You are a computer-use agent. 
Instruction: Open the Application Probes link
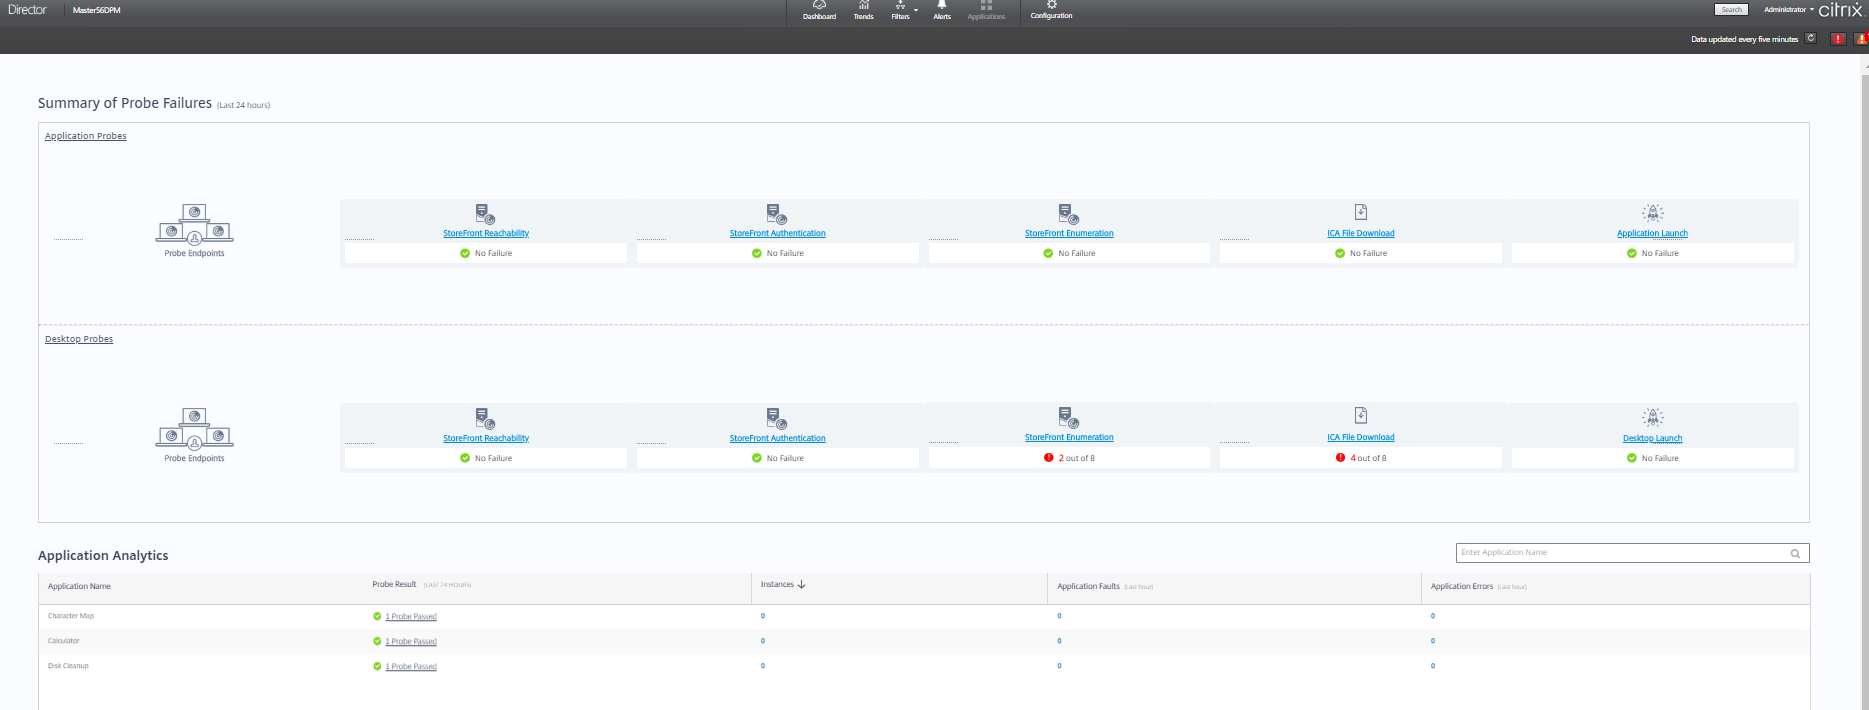[85, 136]
